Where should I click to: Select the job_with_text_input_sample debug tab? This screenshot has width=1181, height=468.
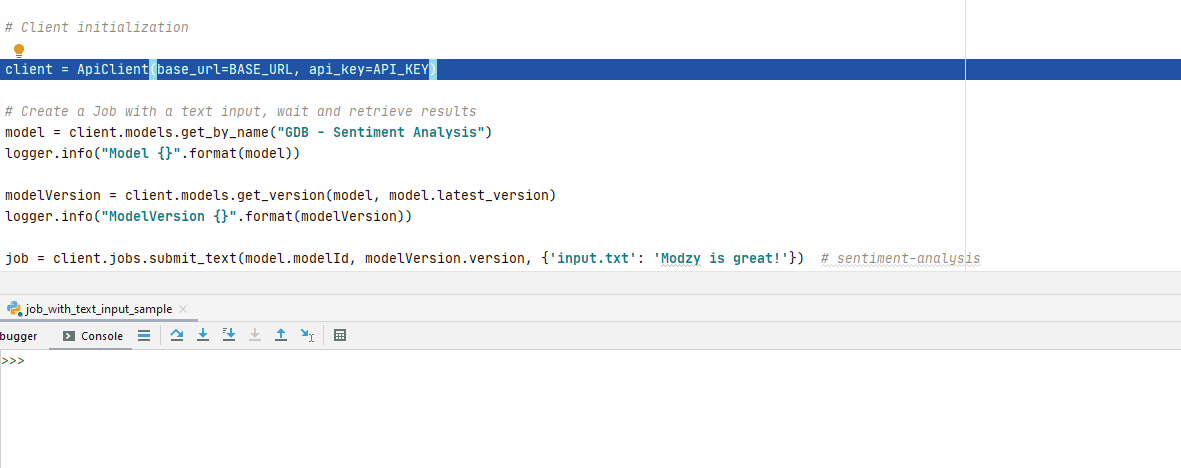tap(98, 309)
